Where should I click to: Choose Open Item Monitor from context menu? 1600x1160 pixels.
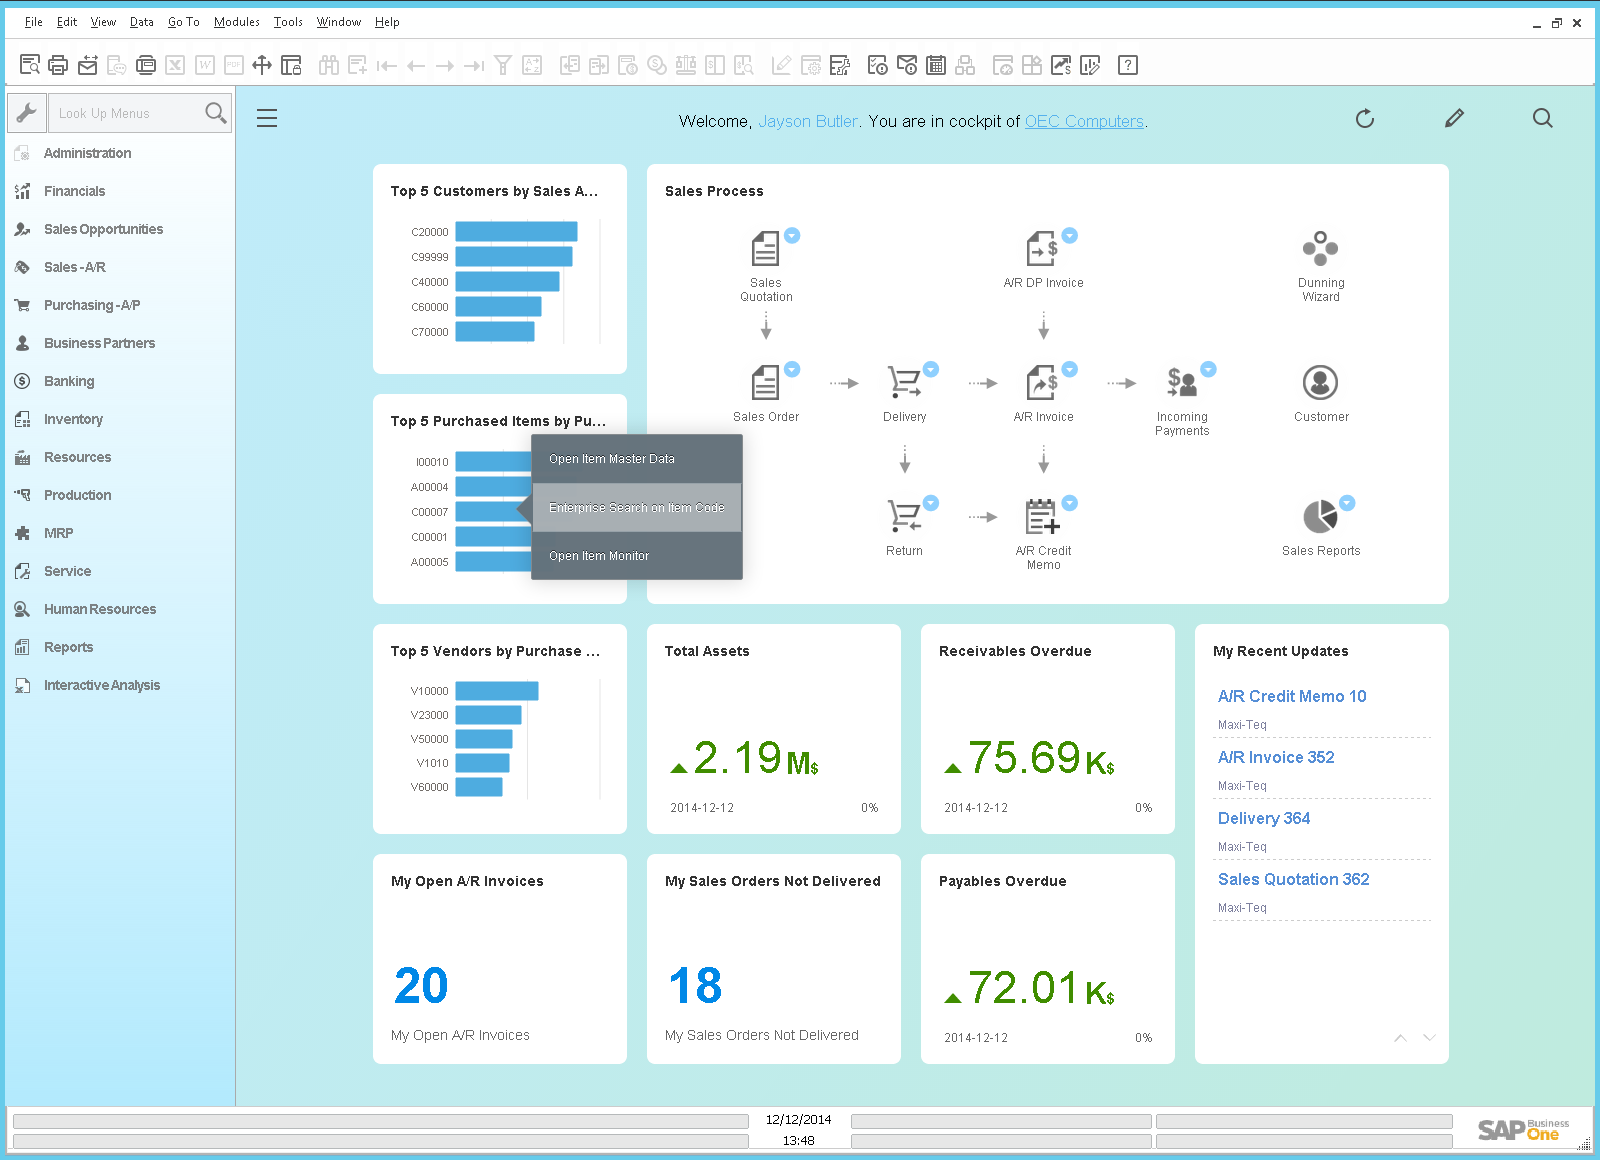(x=599, y=556)
